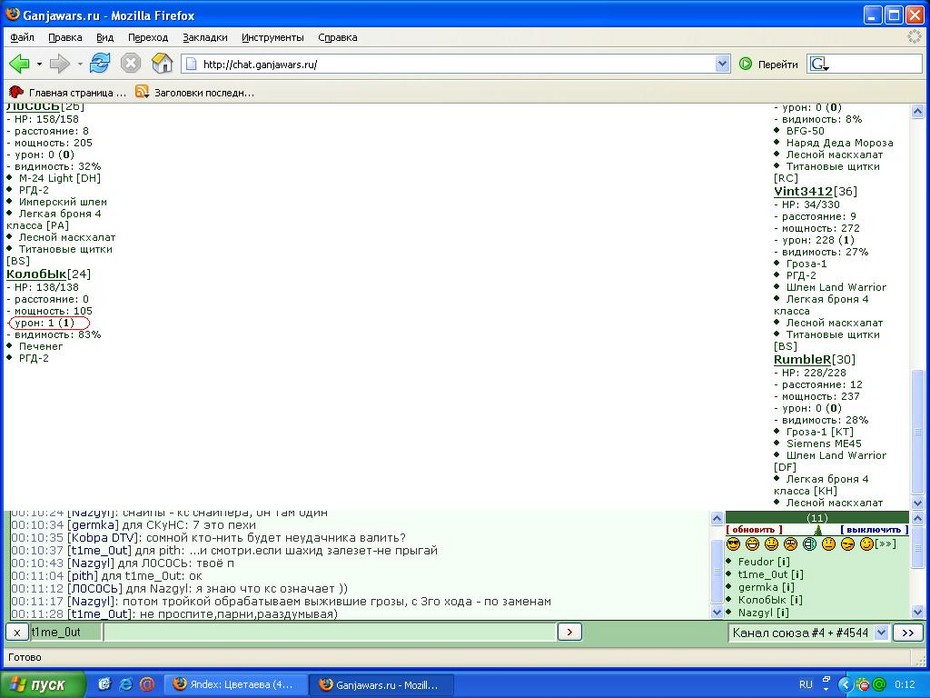
Task: Insert the third happy smiley
Action: pyautogui.click(x=771, y=544)
